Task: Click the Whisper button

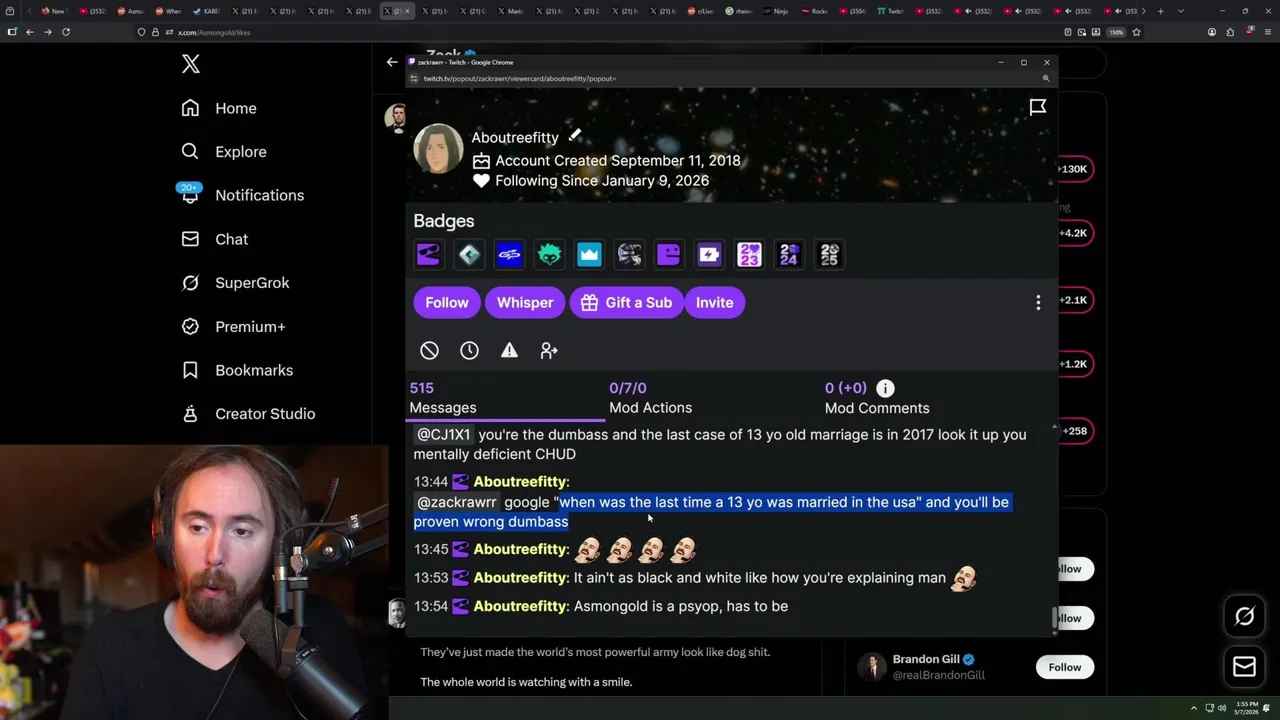Action: click(x=525, y=303)
